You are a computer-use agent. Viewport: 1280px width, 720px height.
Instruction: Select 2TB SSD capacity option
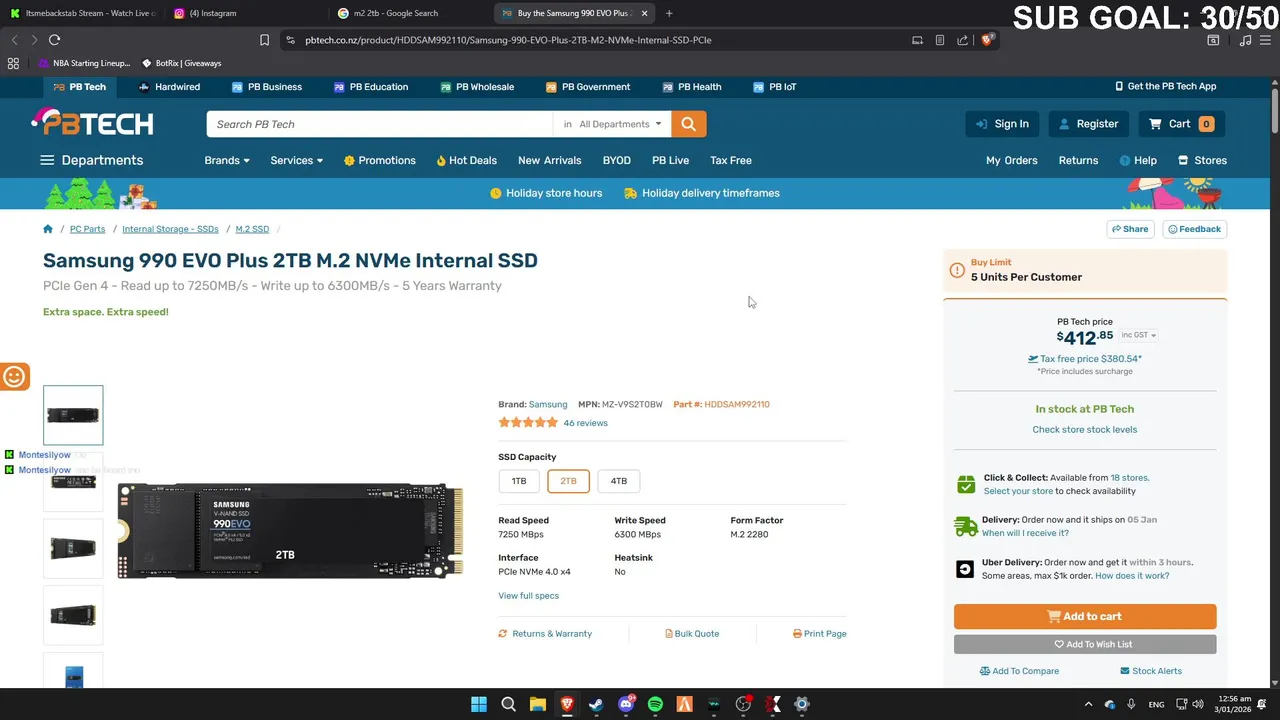pyautogui.click(x=568, y=481)
